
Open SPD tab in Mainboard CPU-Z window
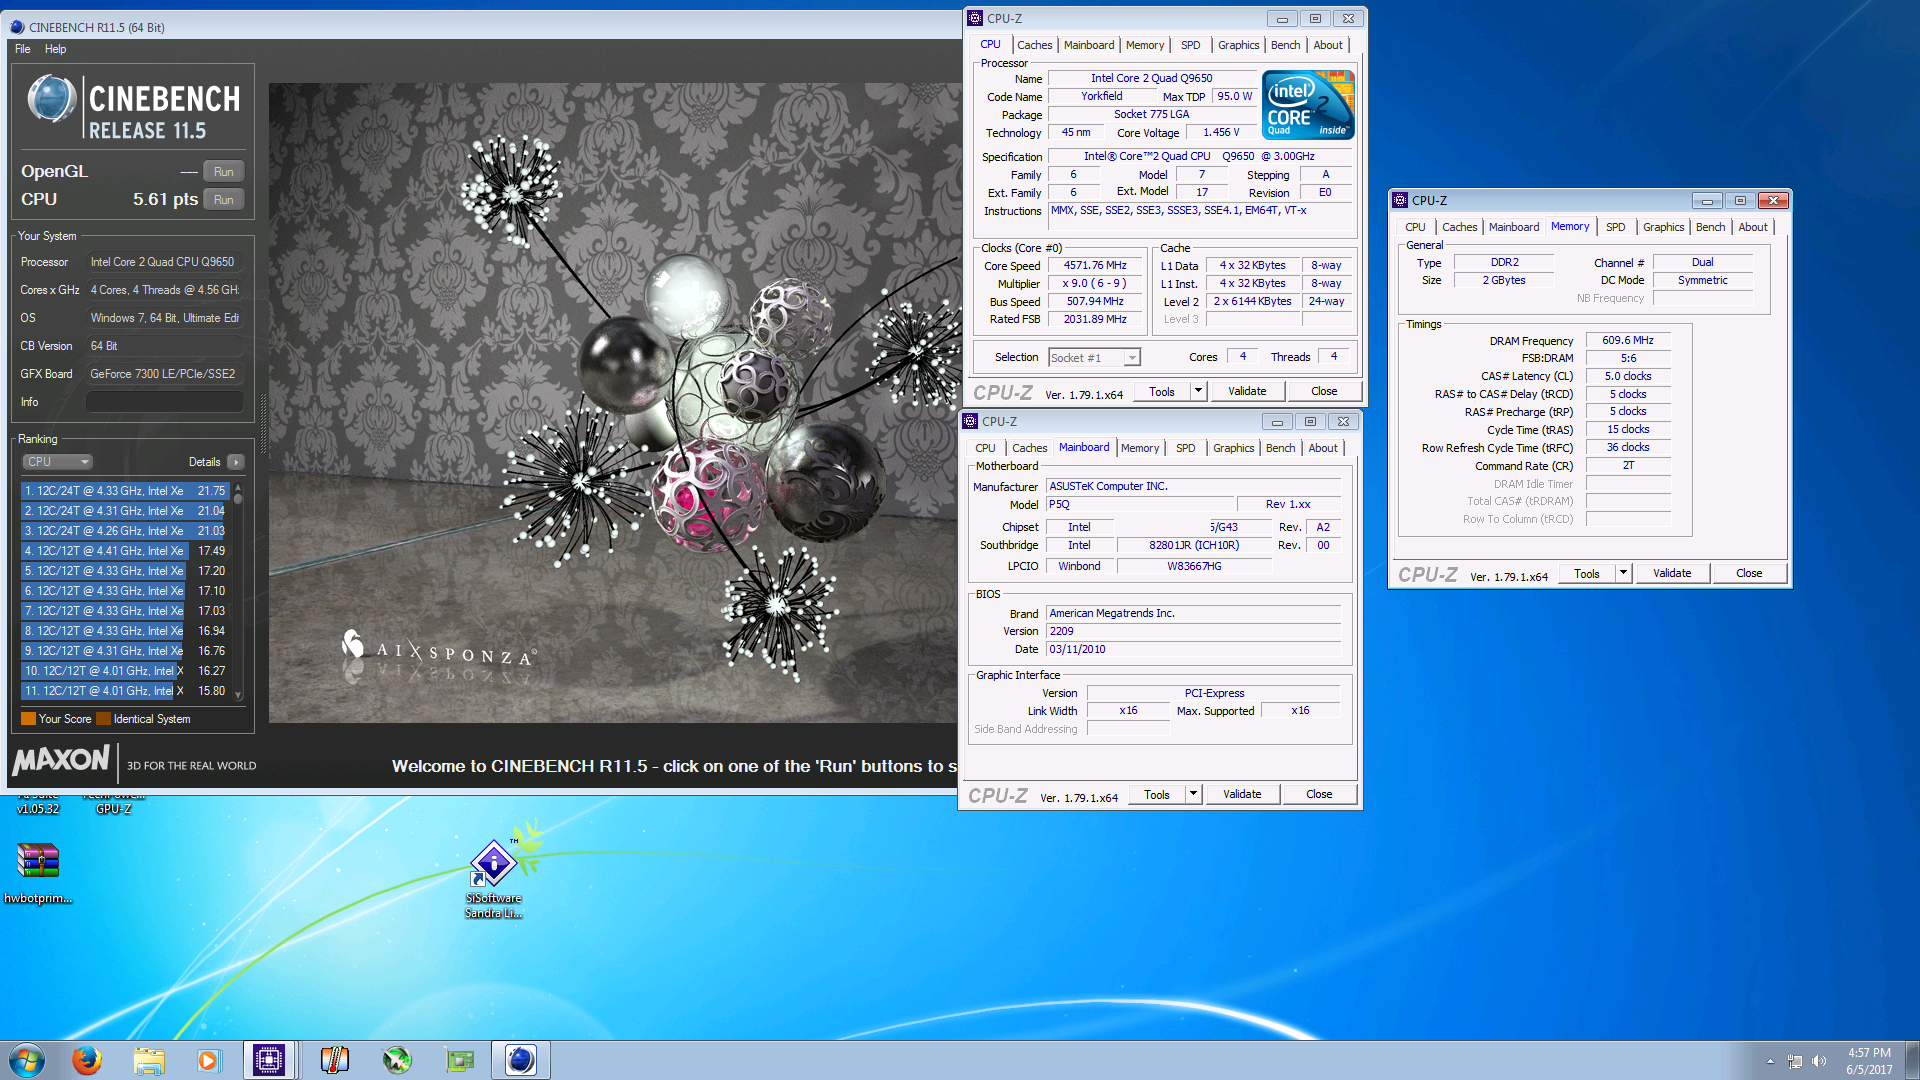(x=1185, y=448)
